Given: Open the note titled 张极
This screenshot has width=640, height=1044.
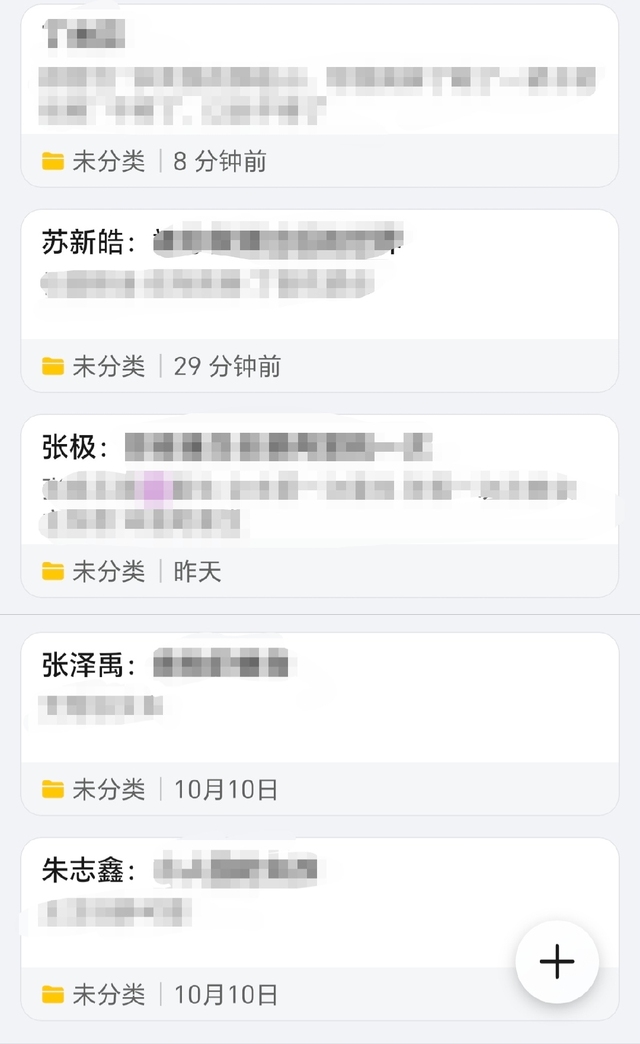Looking at the screenshot, I should pyautogui.click(x=320, y=480).
